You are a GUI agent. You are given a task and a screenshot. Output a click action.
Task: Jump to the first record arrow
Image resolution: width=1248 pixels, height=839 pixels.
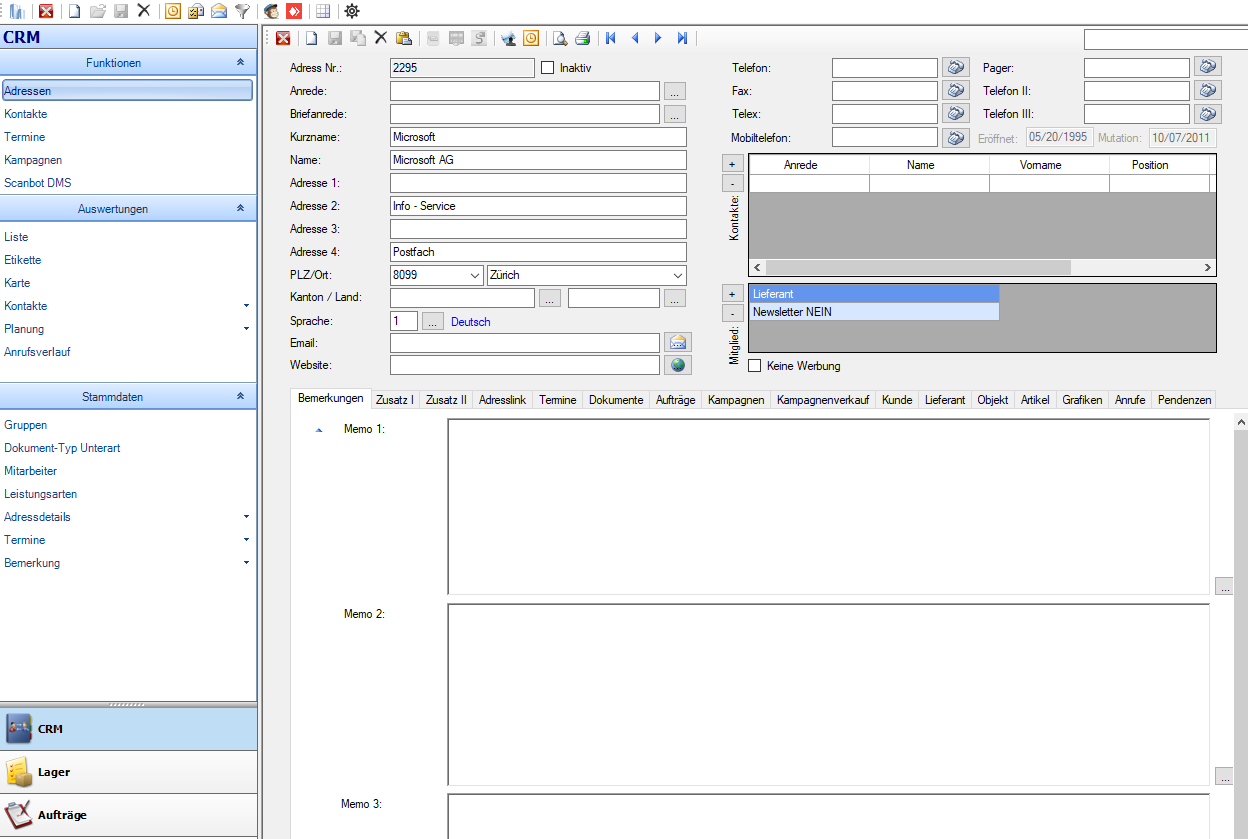[611, 38]
